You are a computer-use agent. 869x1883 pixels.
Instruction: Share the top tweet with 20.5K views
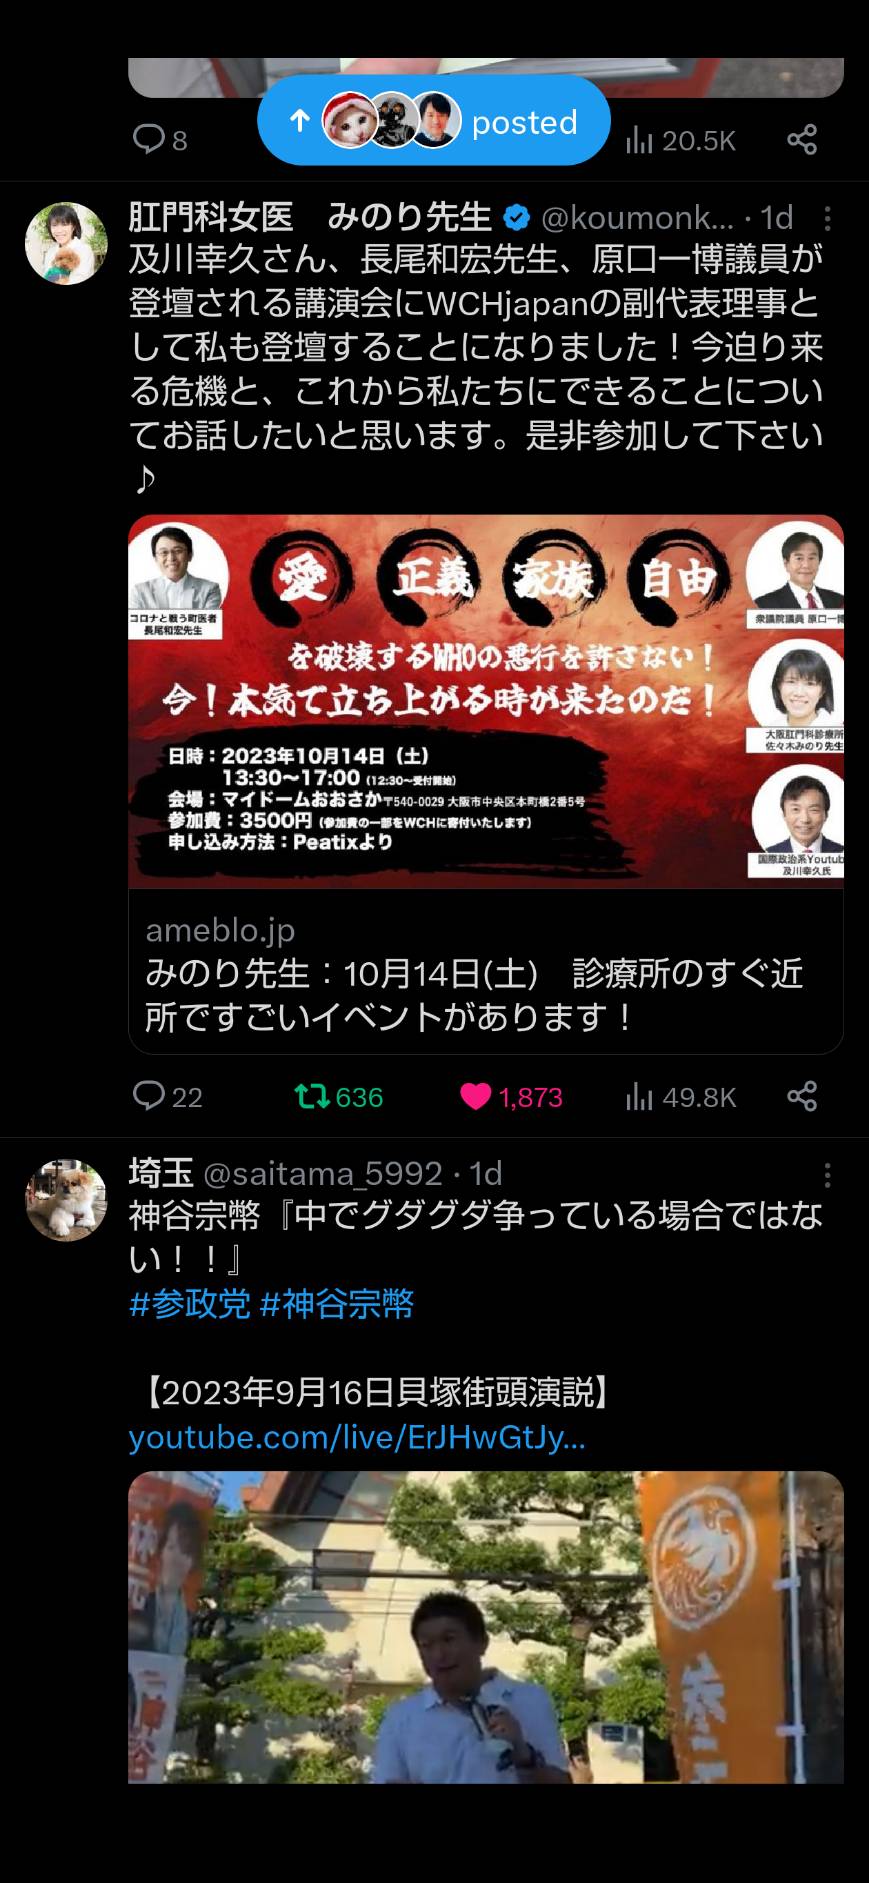pyautogui.click(x=802, y=139)
